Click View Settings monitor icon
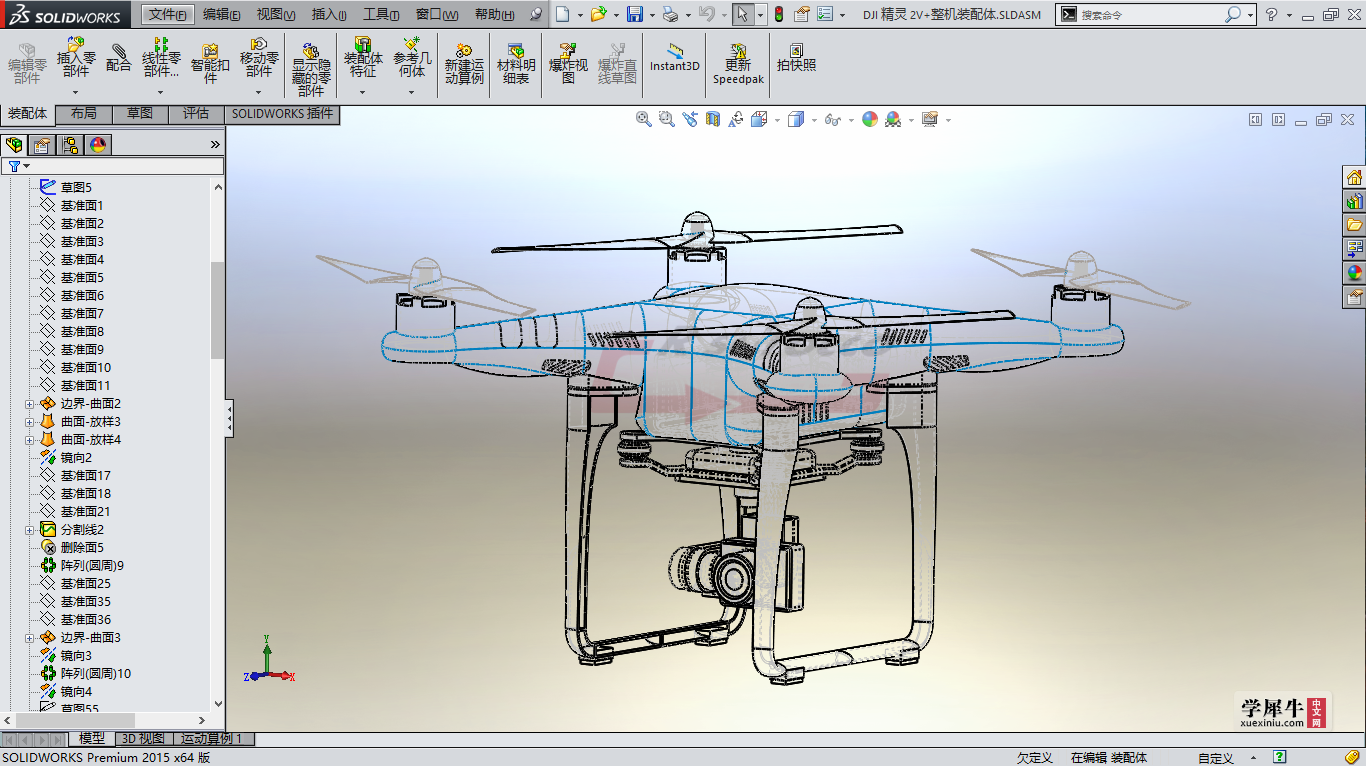 pos(930,119)
